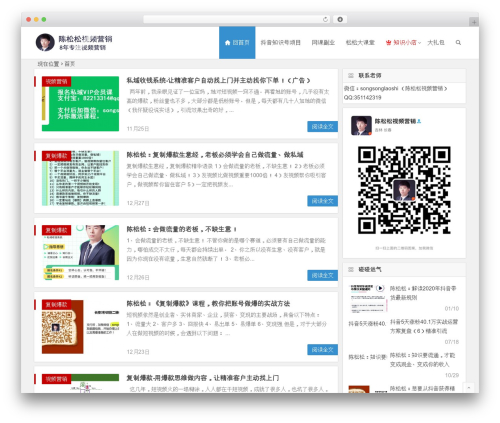Click 阅读全文 for the 私域收钱系统 article
Image resolution: width=500 pixels, height=423 pixels.
(322, 127)
